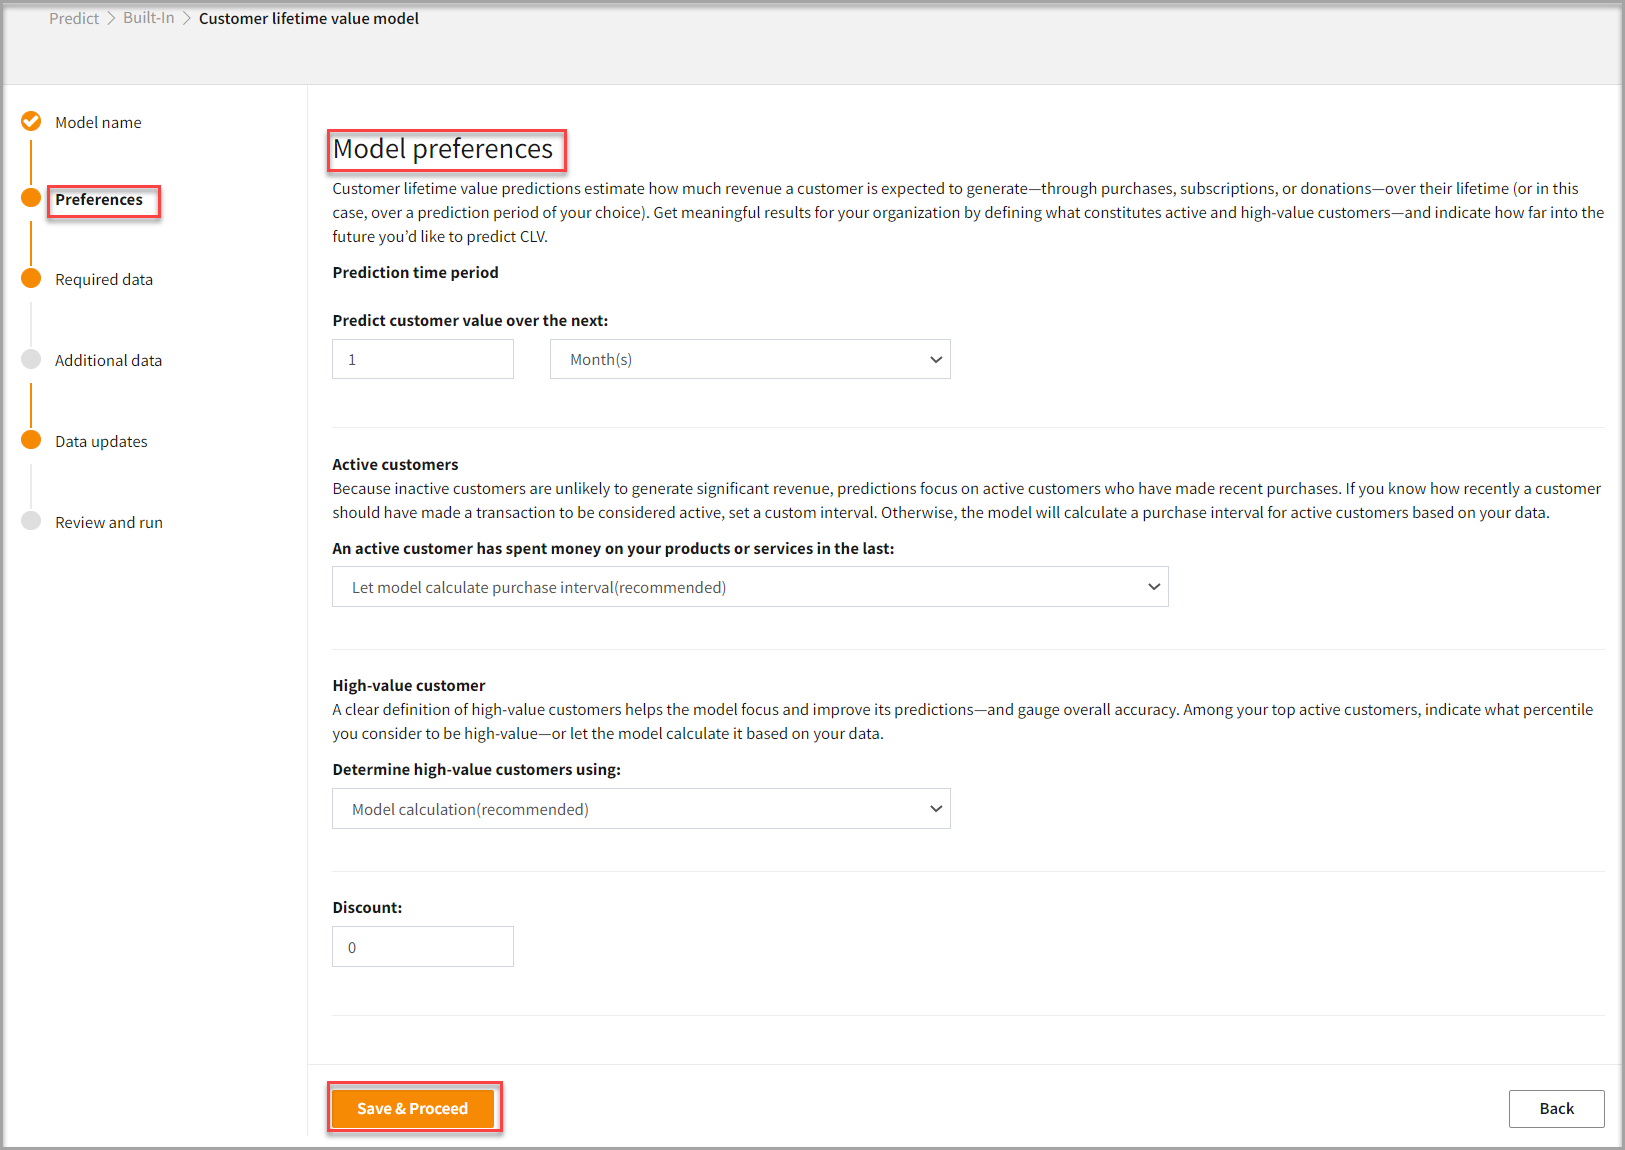Click the Discount input field

(x=423, y=947)
